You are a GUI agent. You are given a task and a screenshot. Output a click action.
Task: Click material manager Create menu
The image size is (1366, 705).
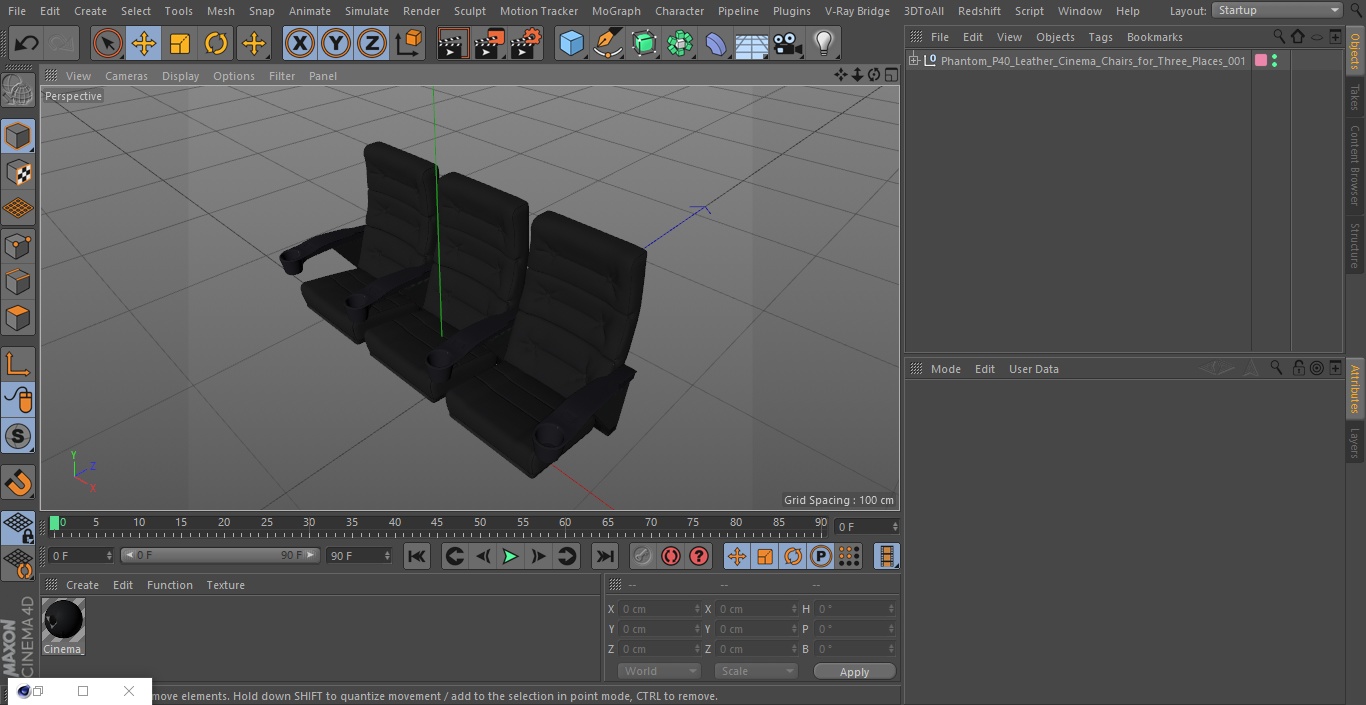pyautogui.click(x=82, y=585)
